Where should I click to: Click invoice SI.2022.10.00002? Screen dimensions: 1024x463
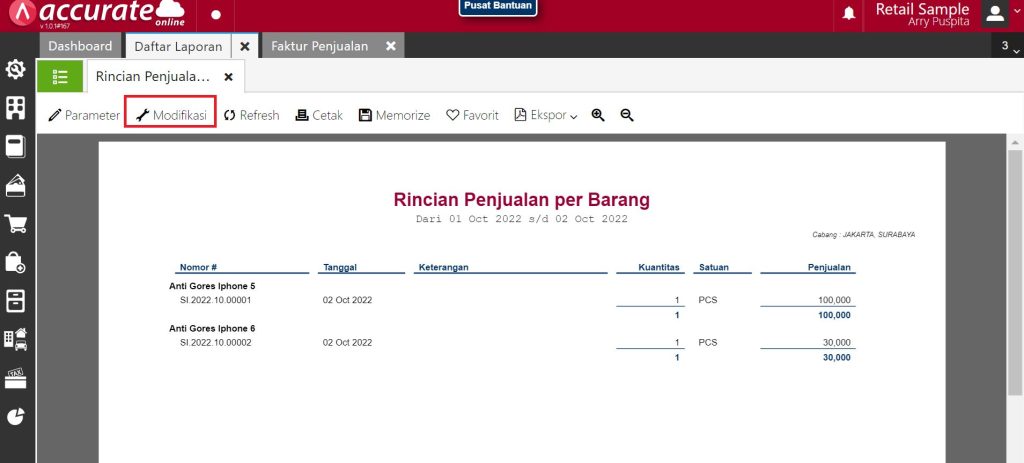click(216, 343)
